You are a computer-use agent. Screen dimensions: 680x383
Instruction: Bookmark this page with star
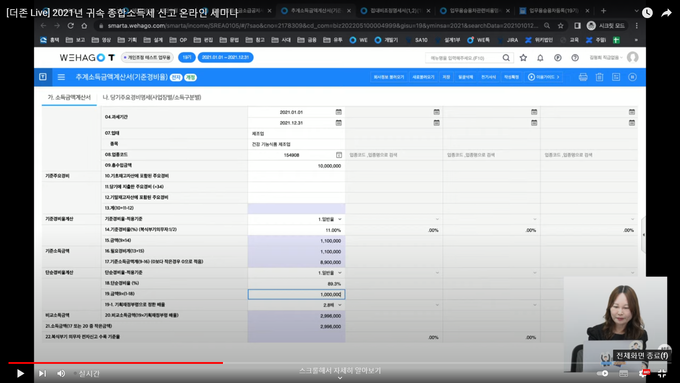561,26
